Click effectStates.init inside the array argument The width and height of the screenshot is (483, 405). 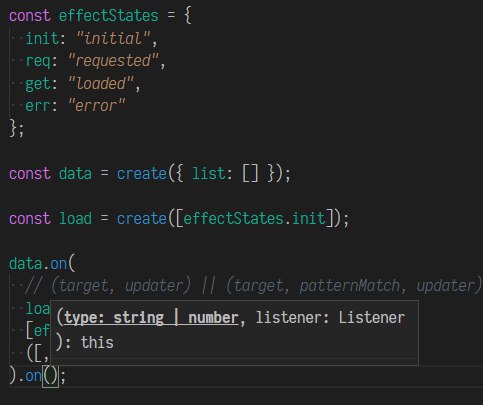point(254,219)
